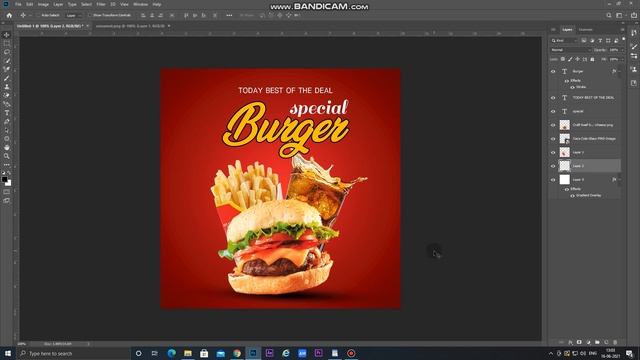Image resolution: width=640 pixels, height=360 pixels.
Task: Change screen mode via toolbar icon
Action: [7, 200]
